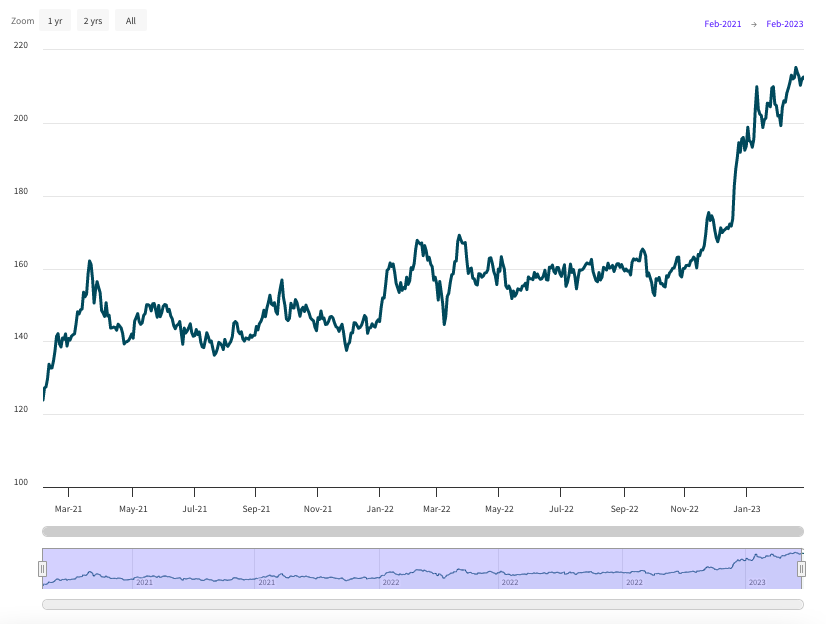Edit the Feb-2023 end date

click(x=784, y=24)
